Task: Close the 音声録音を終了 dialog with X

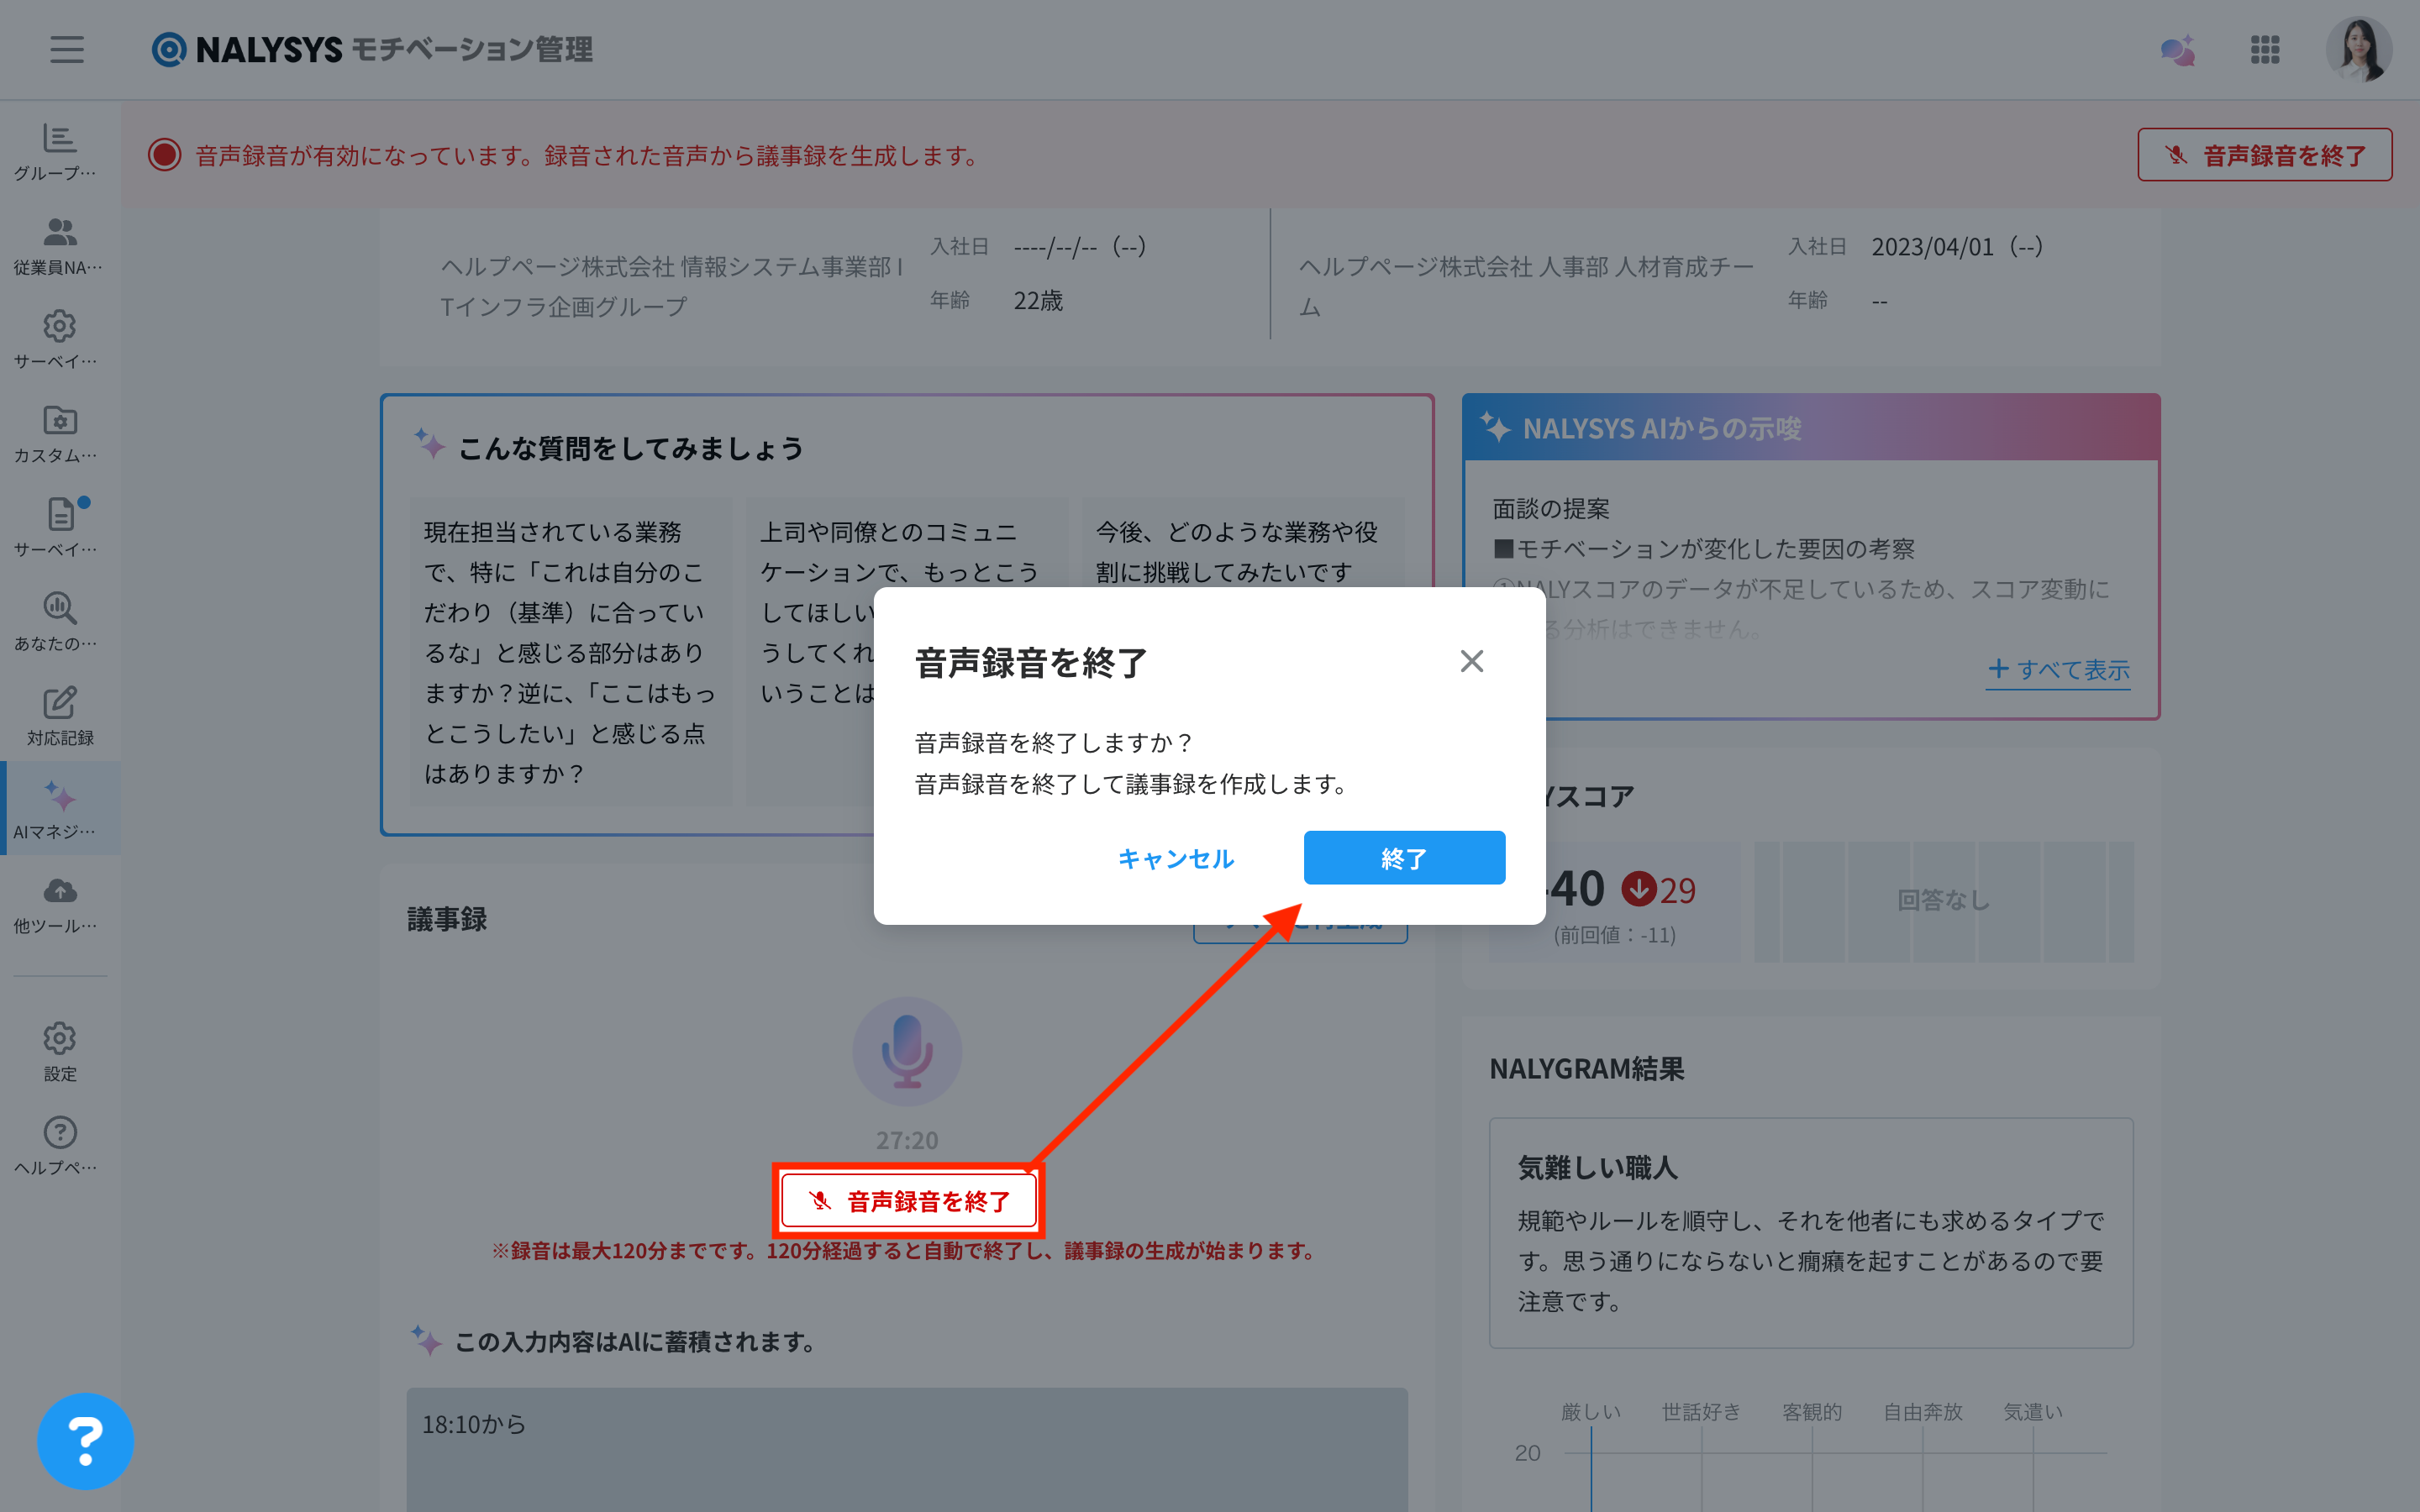Action: [1471, 661]
